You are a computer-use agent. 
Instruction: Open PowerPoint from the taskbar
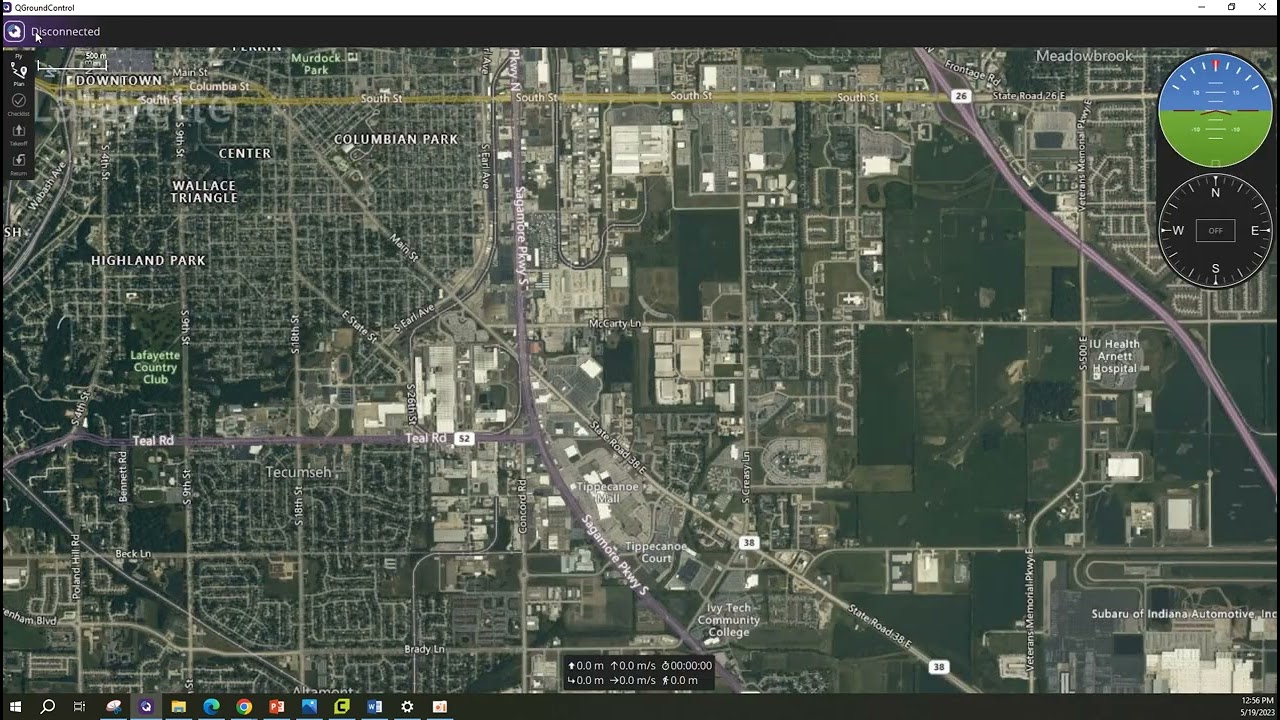(x=276, y=707)
